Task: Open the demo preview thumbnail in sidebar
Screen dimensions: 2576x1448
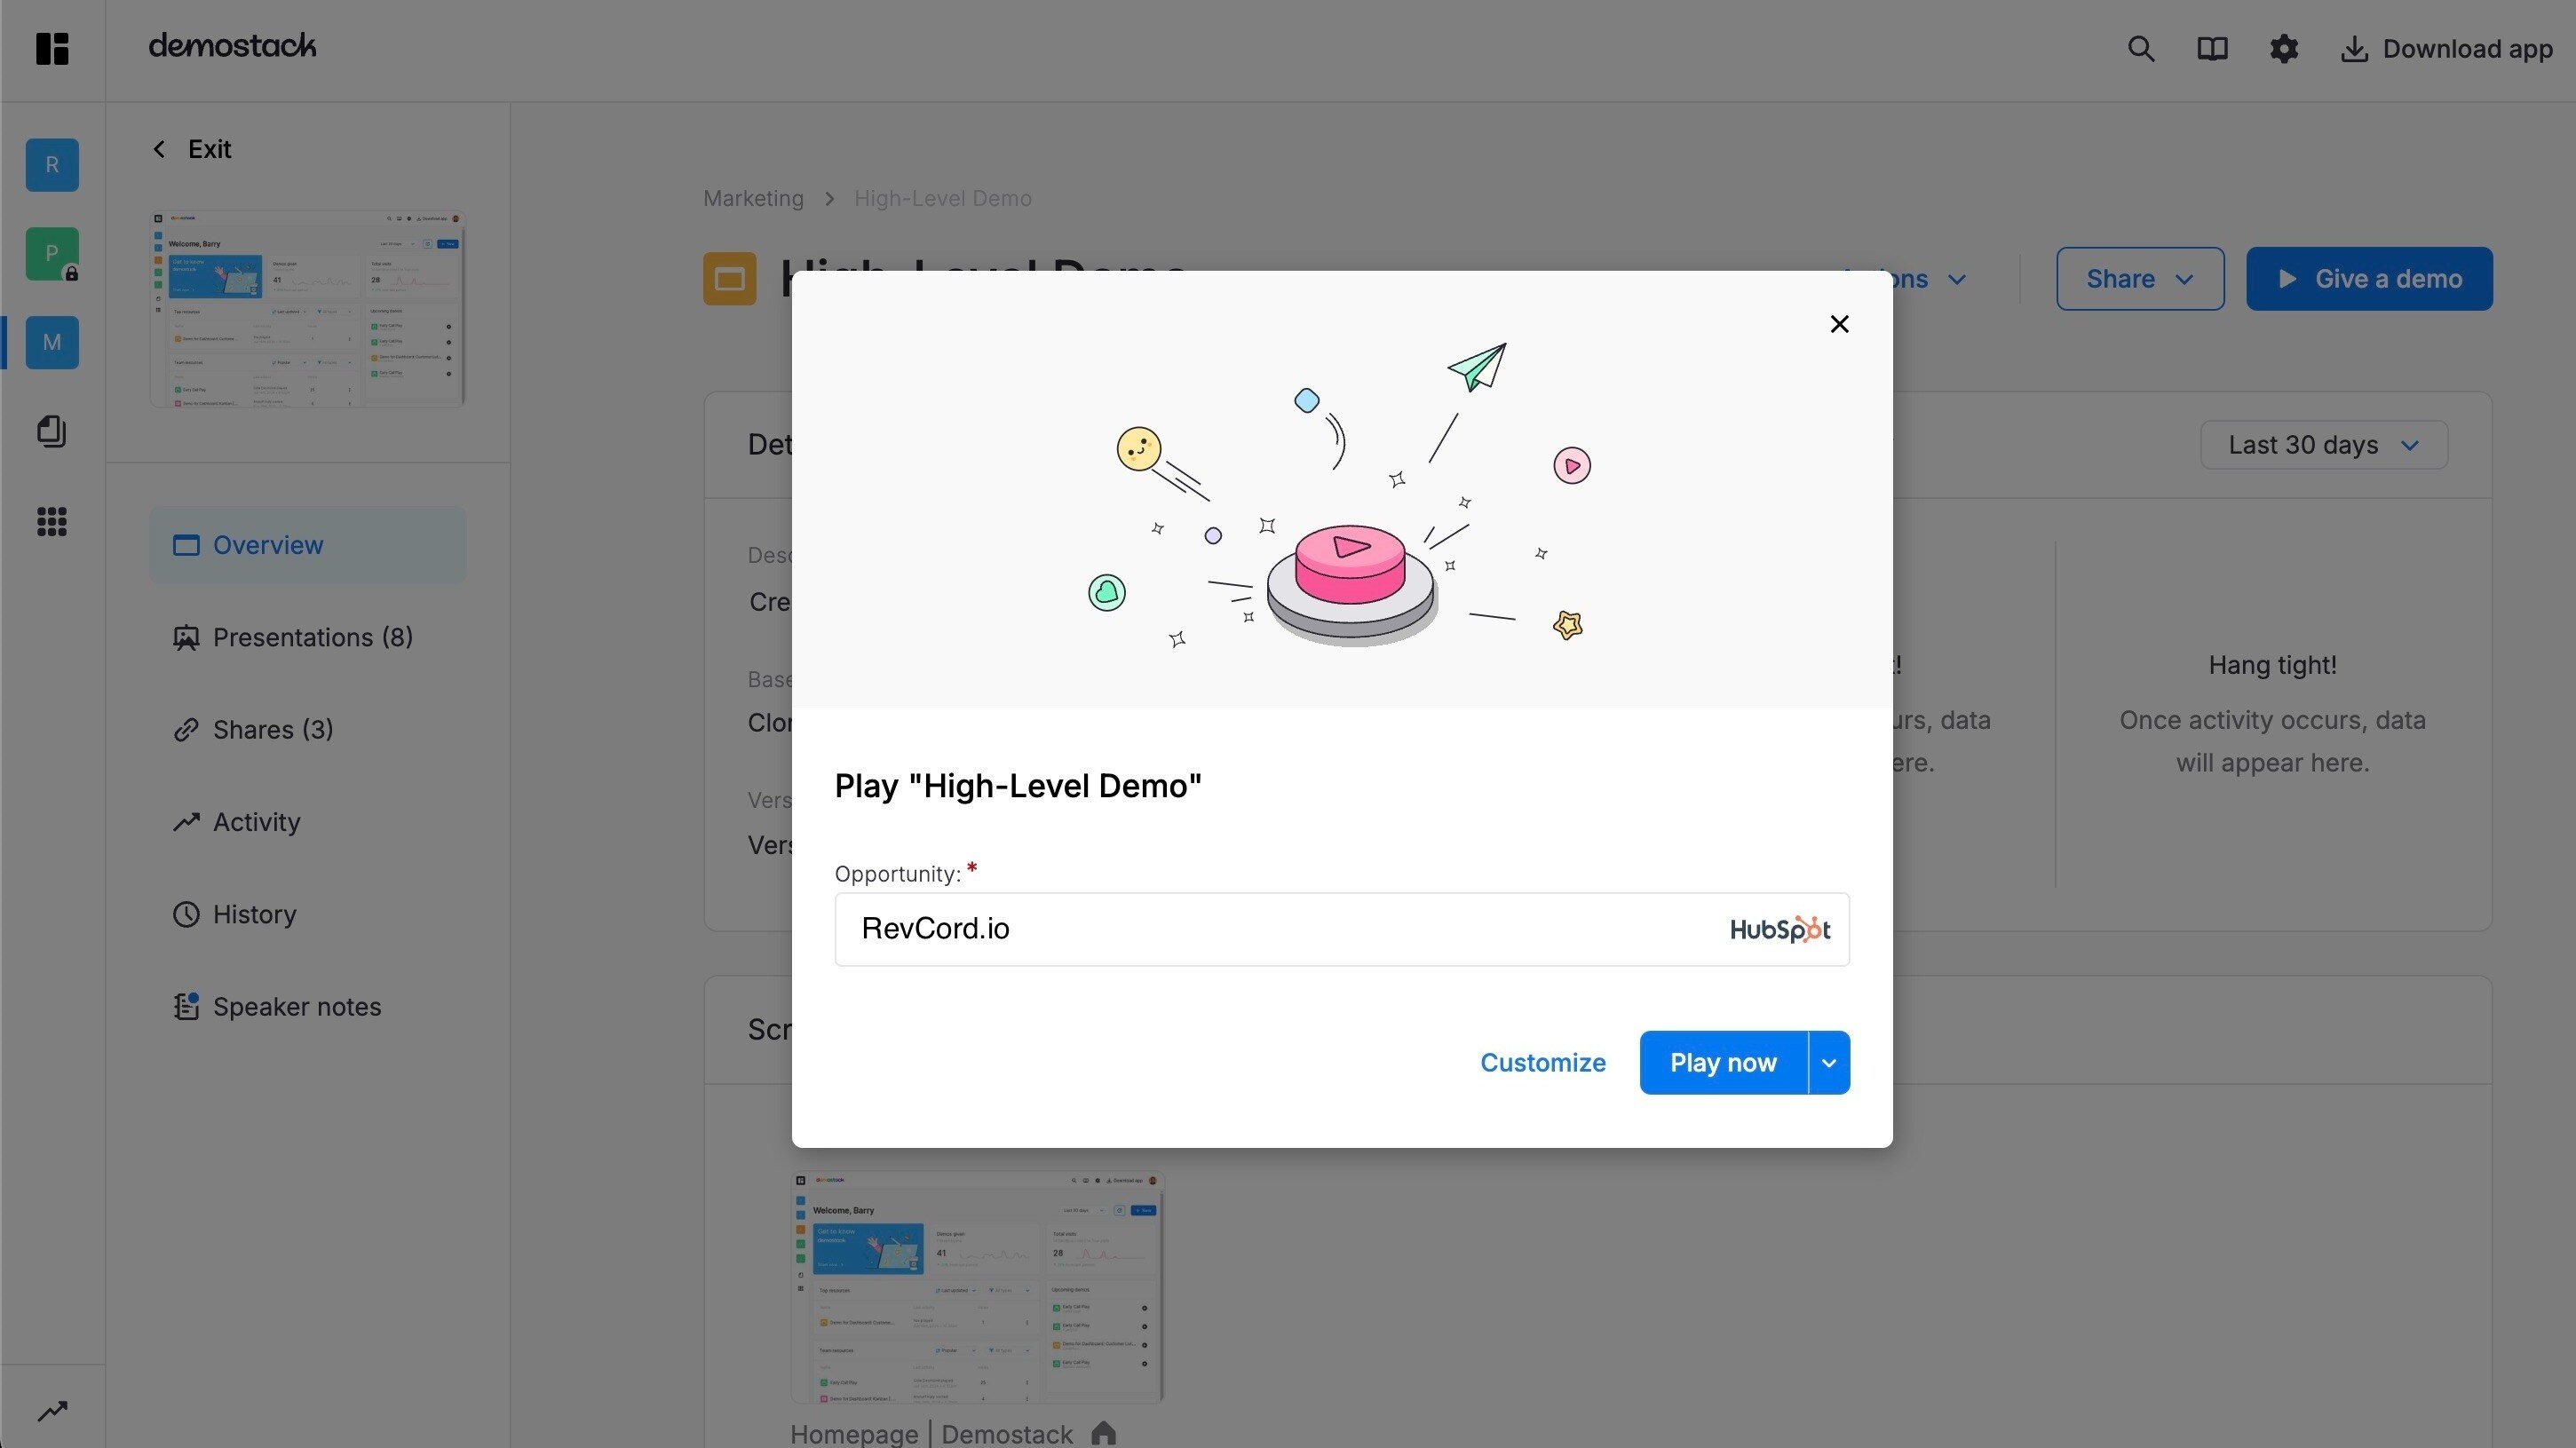Action: click(307, 309)
